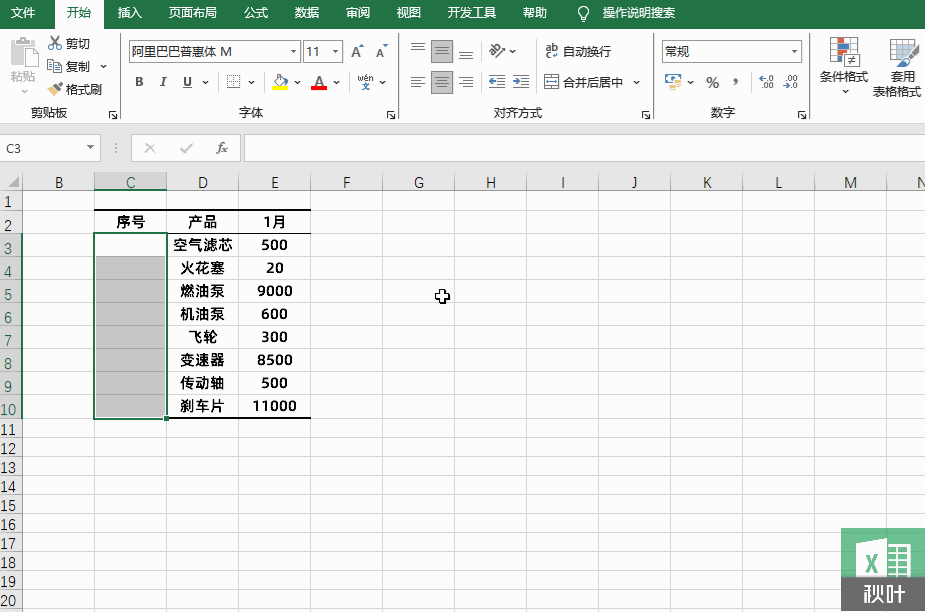Viewport: 925px width, 612px height.
Task: Increase indent of selected cells
Action: pyautogui.click(x=521, y=82)
